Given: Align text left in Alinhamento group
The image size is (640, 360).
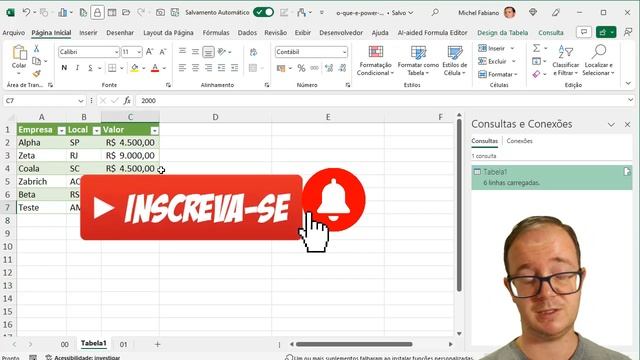Looking at the screenshot, I should coord(182,68).
